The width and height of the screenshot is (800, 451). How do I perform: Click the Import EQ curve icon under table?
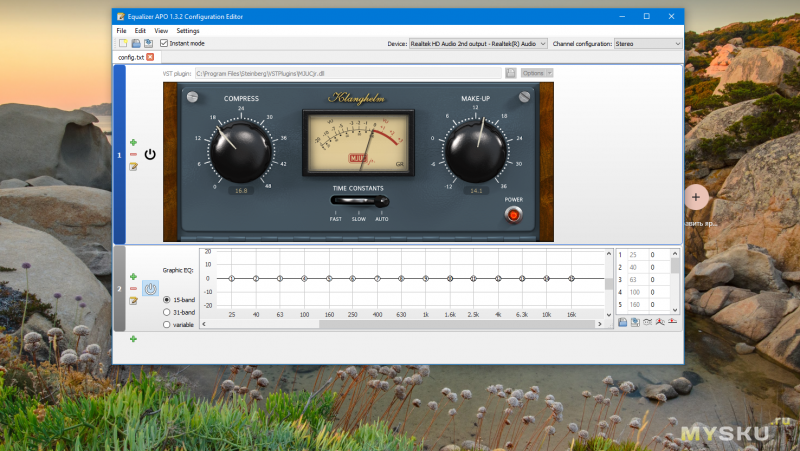pyautogui.click(x=622, y=322)
